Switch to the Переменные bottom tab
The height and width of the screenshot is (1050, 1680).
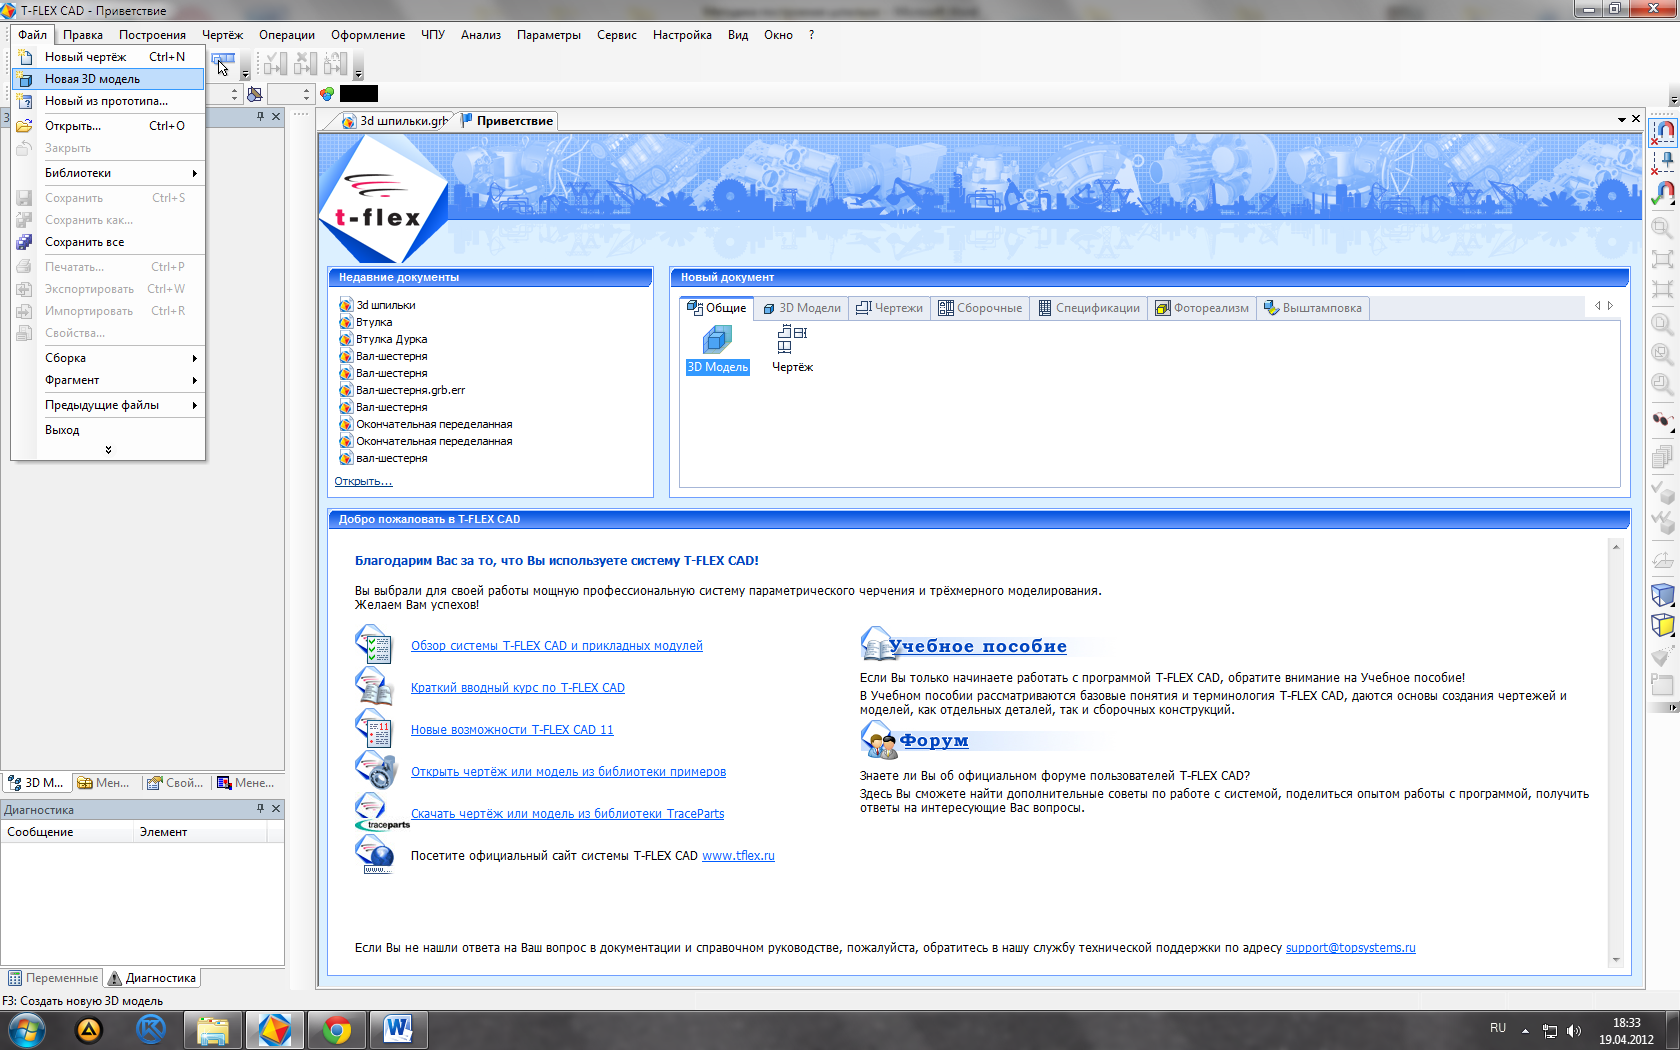[x=53, y=978]
